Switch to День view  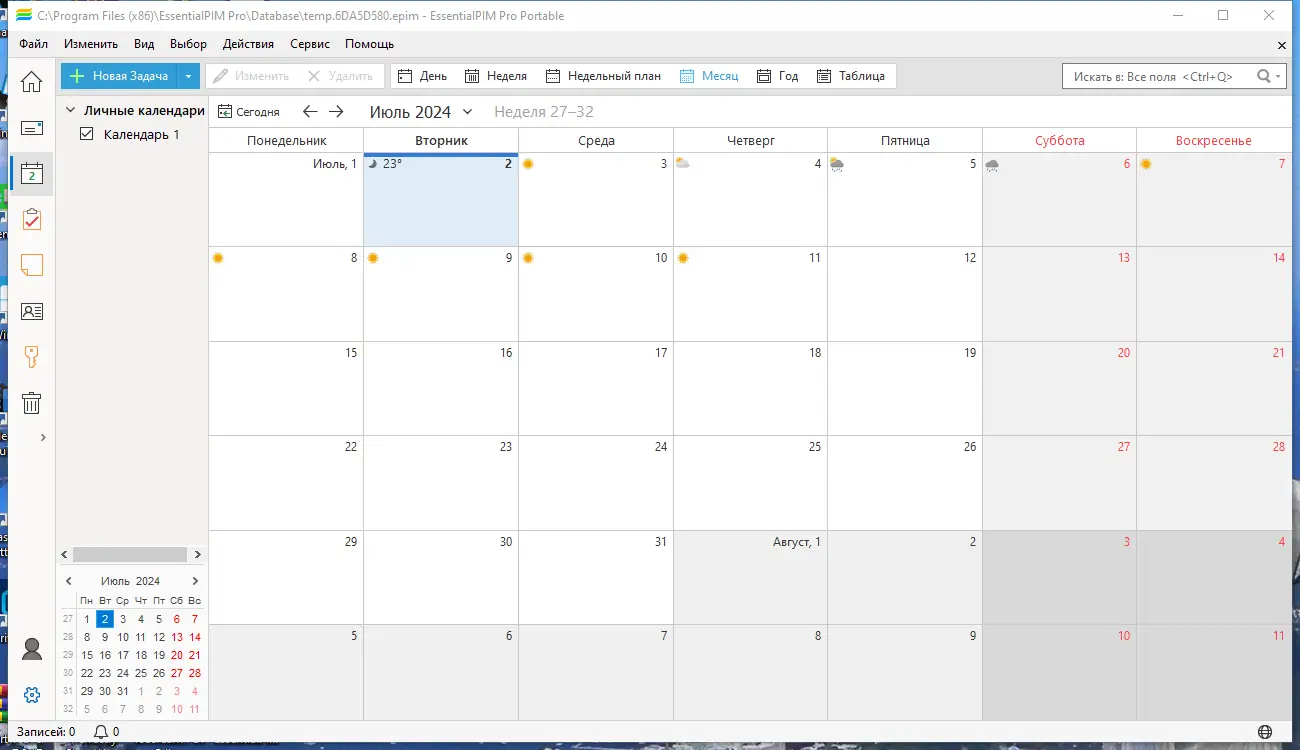pos(423,76)
